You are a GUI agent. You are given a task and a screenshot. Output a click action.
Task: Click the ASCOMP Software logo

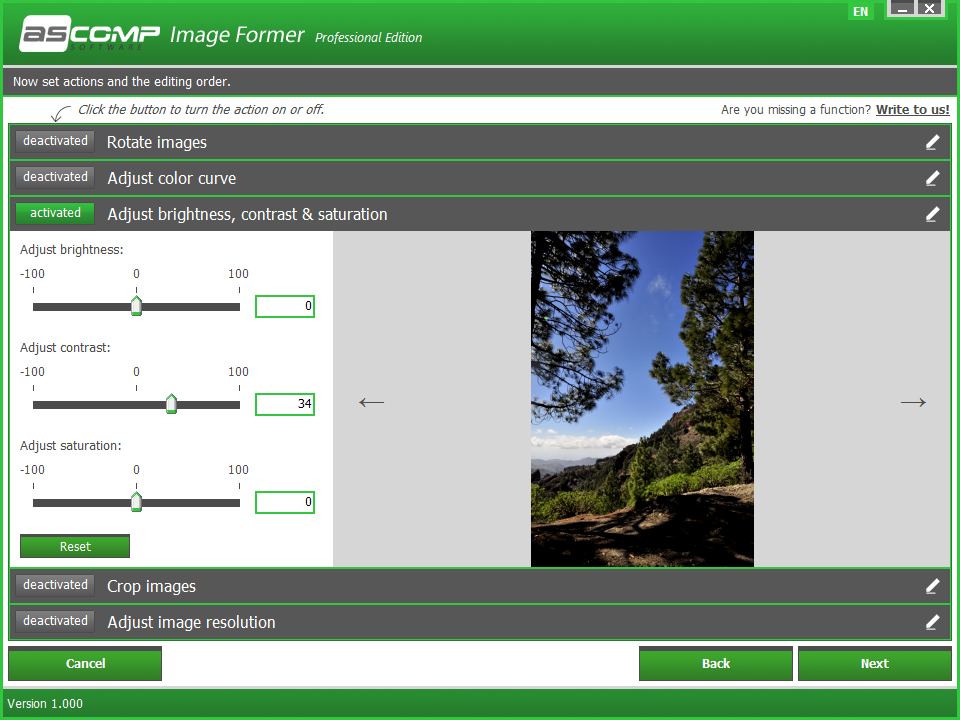pyautogui.click(x=89, y=34)
